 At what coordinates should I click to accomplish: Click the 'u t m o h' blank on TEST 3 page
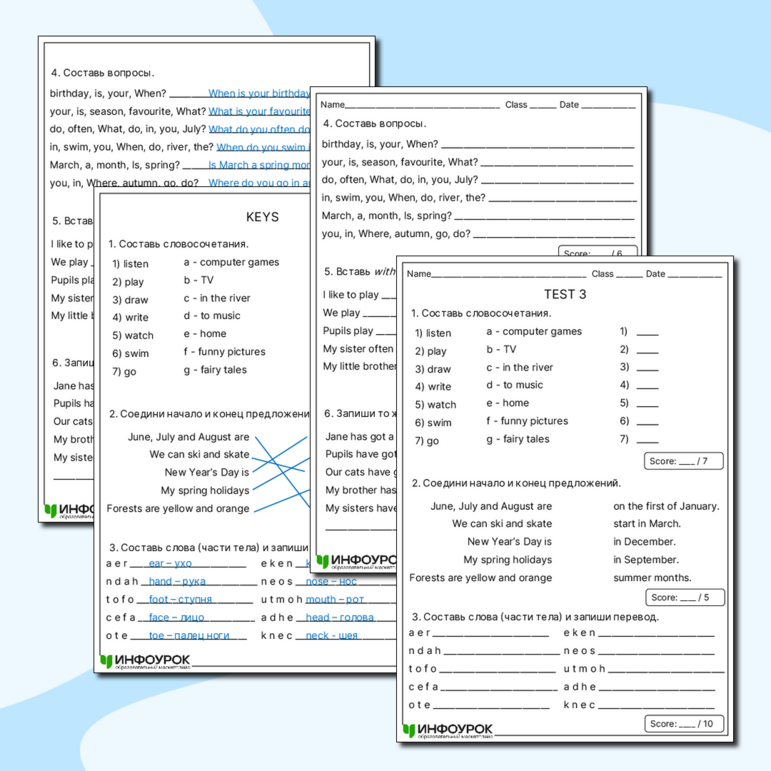[x=666, y=669]
